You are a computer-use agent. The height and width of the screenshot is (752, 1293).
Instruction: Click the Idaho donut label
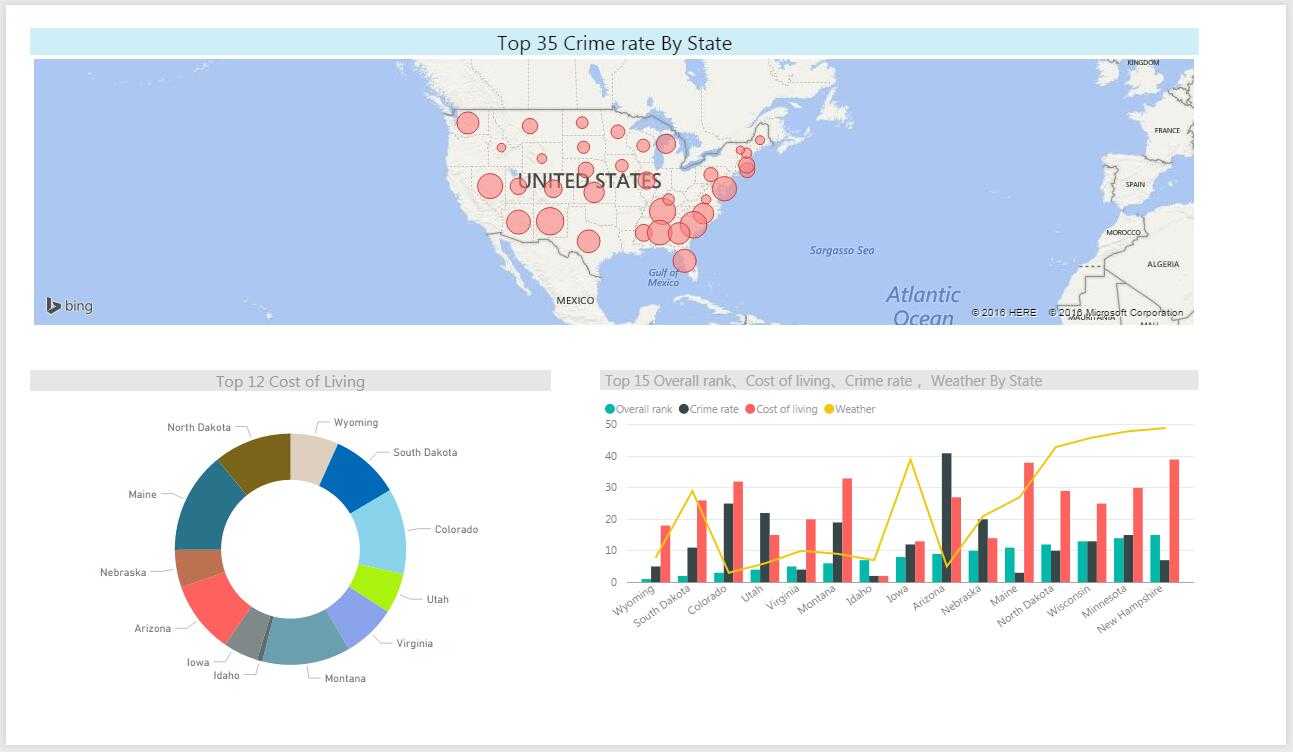click(x=226, y=676)
